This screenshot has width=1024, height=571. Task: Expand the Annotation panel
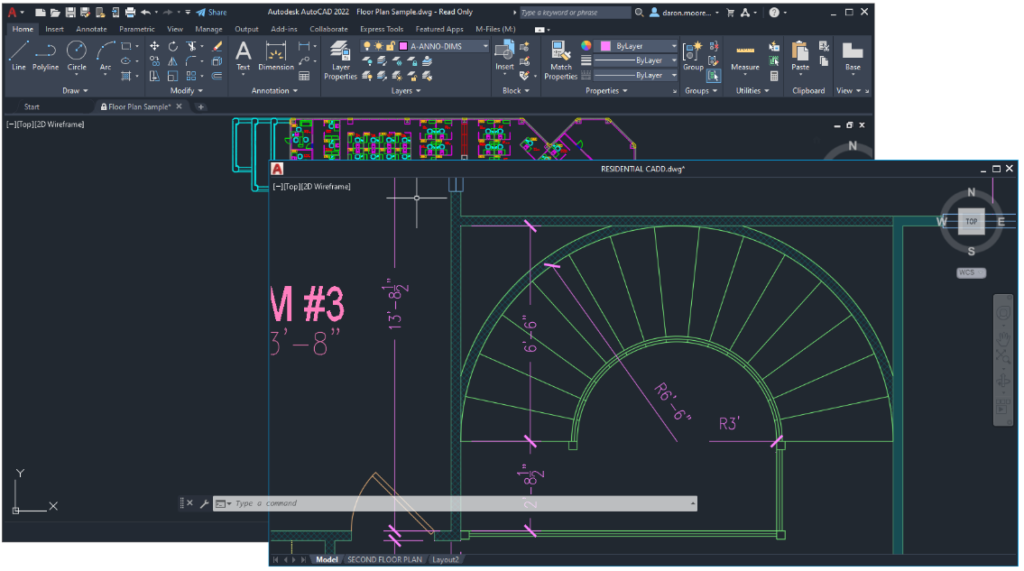[x=274, y=91]
